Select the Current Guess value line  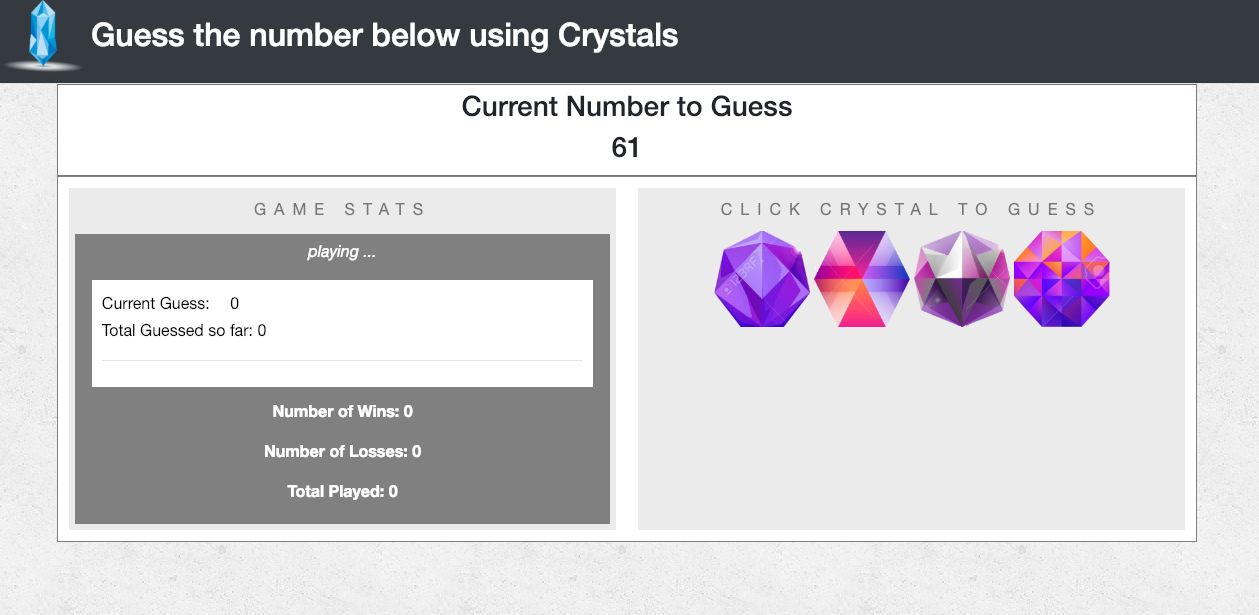coord(171,303)
